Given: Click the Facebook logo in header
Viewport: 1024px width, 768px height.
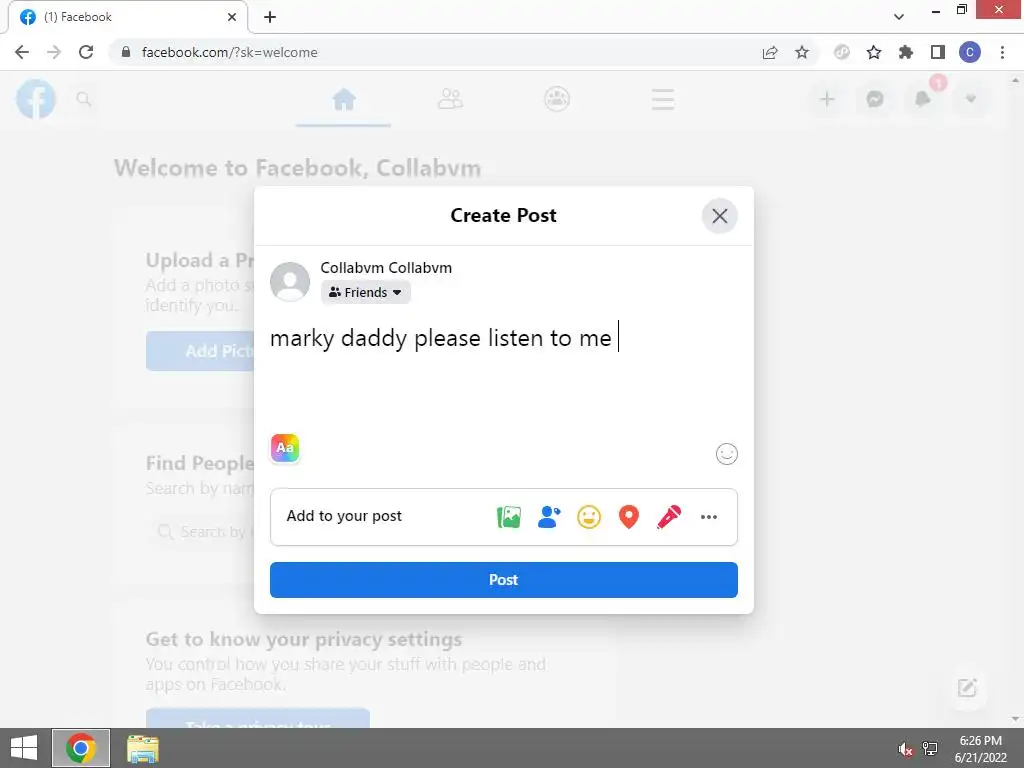Looking at the screenshot, I should tap(36, 99).
